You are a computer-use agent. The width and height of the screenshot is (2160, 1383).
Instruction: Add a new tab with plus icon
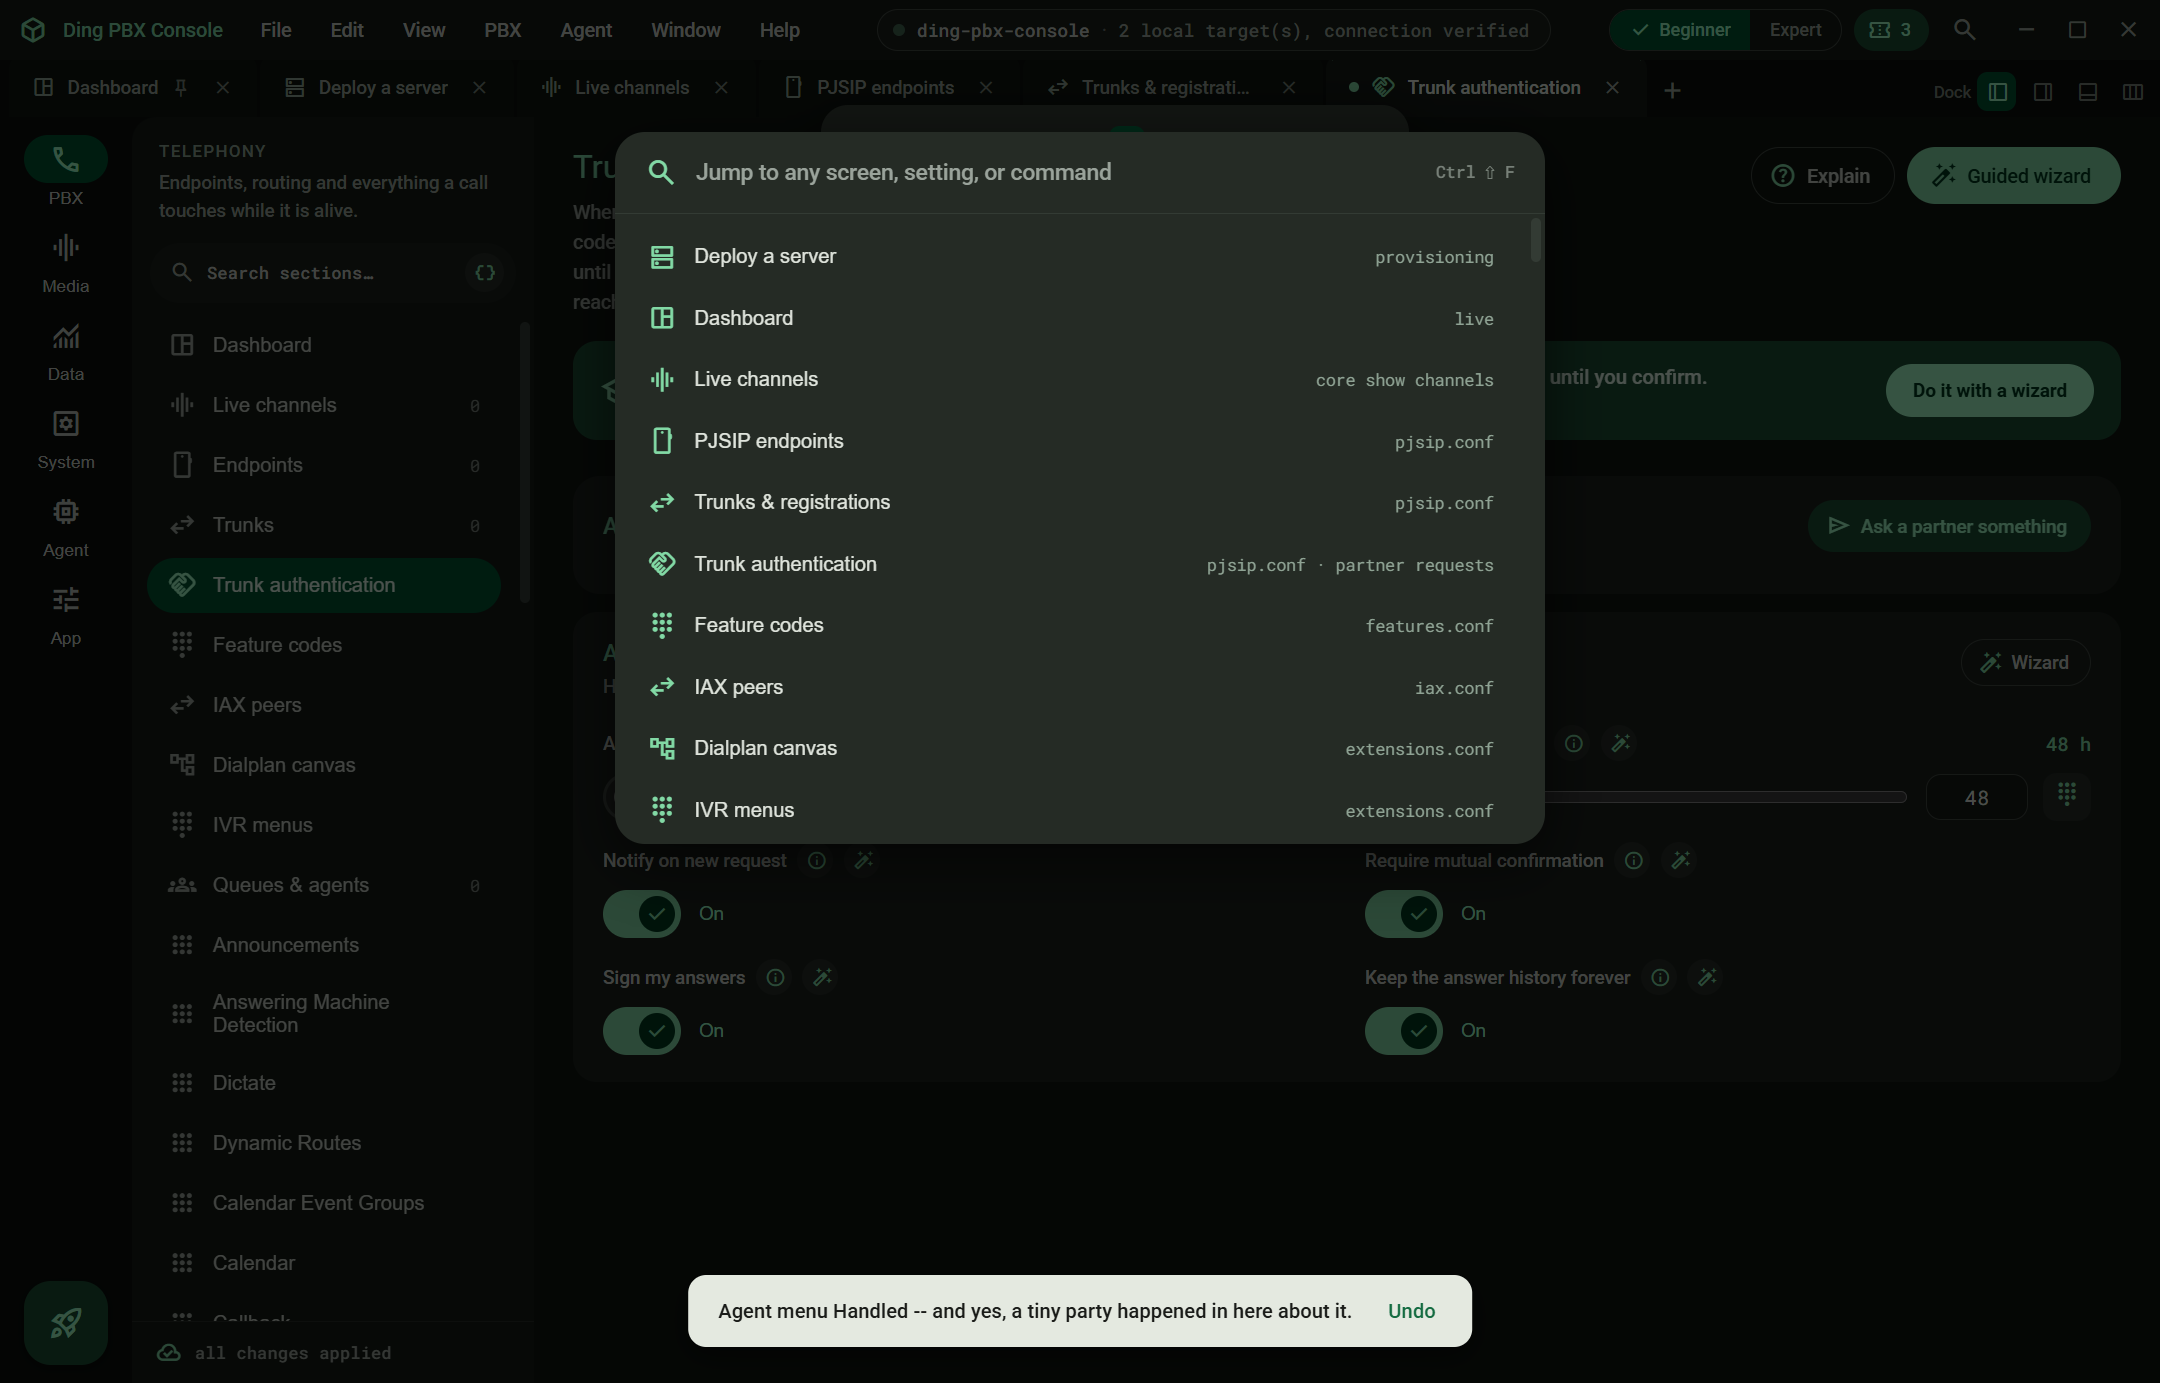pos(1672,91)
